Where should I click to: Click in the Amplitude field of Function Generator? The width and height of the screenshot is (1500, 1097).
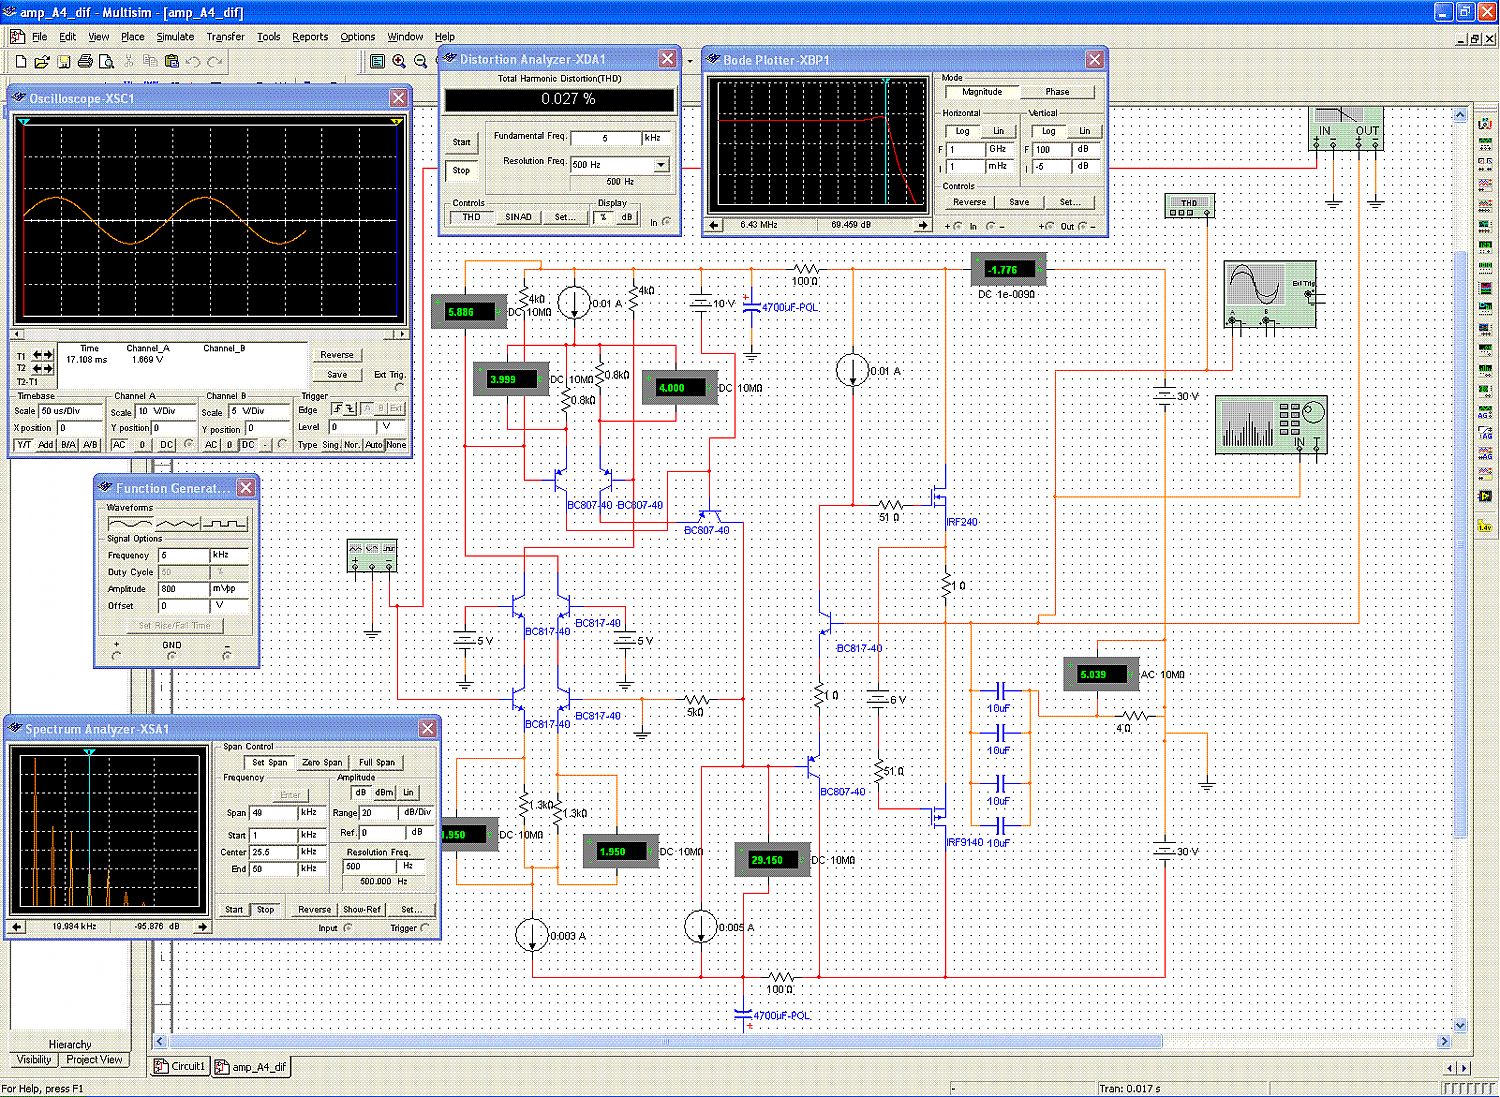tap(182, 589)
